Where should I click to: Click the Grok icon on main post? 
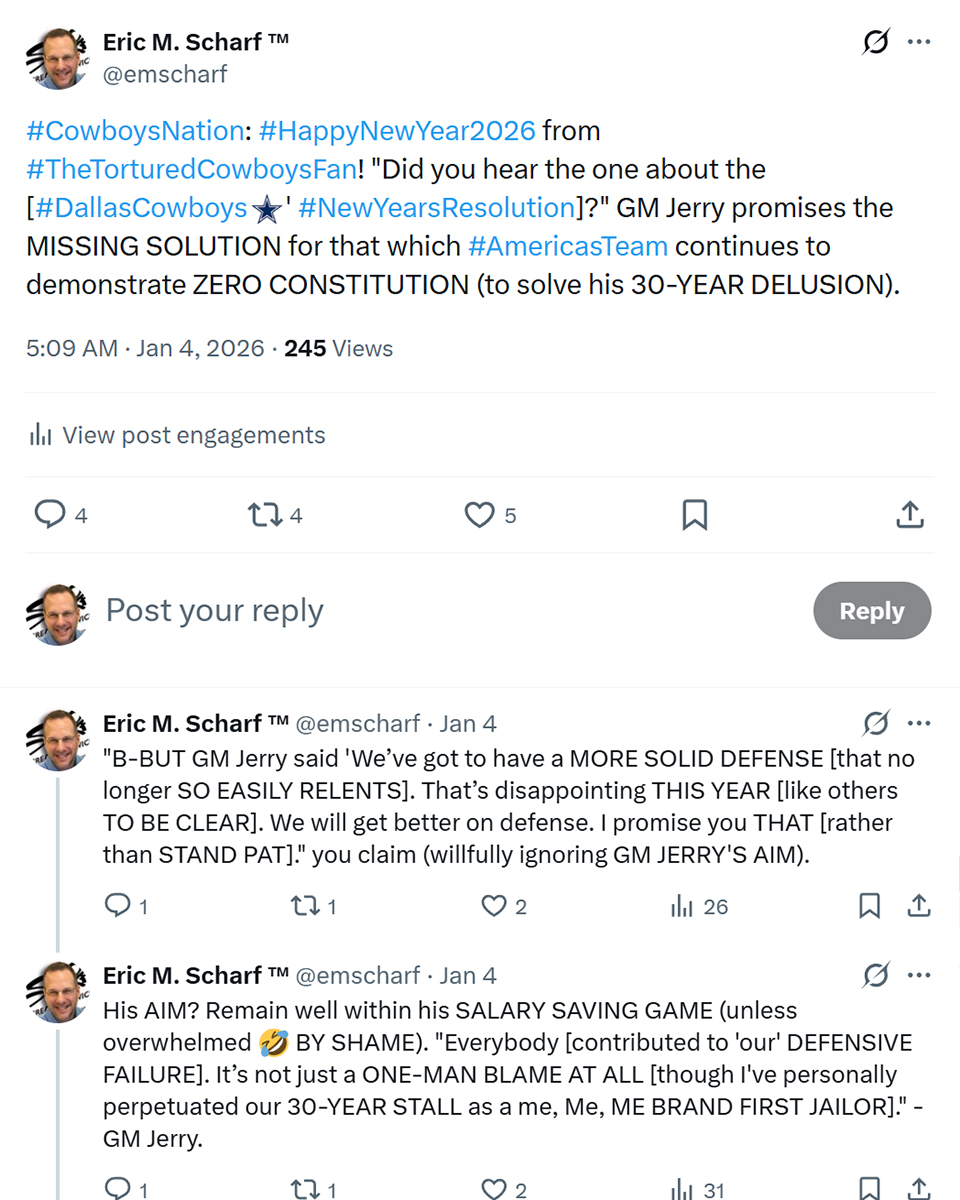click(x=876, y=42)
